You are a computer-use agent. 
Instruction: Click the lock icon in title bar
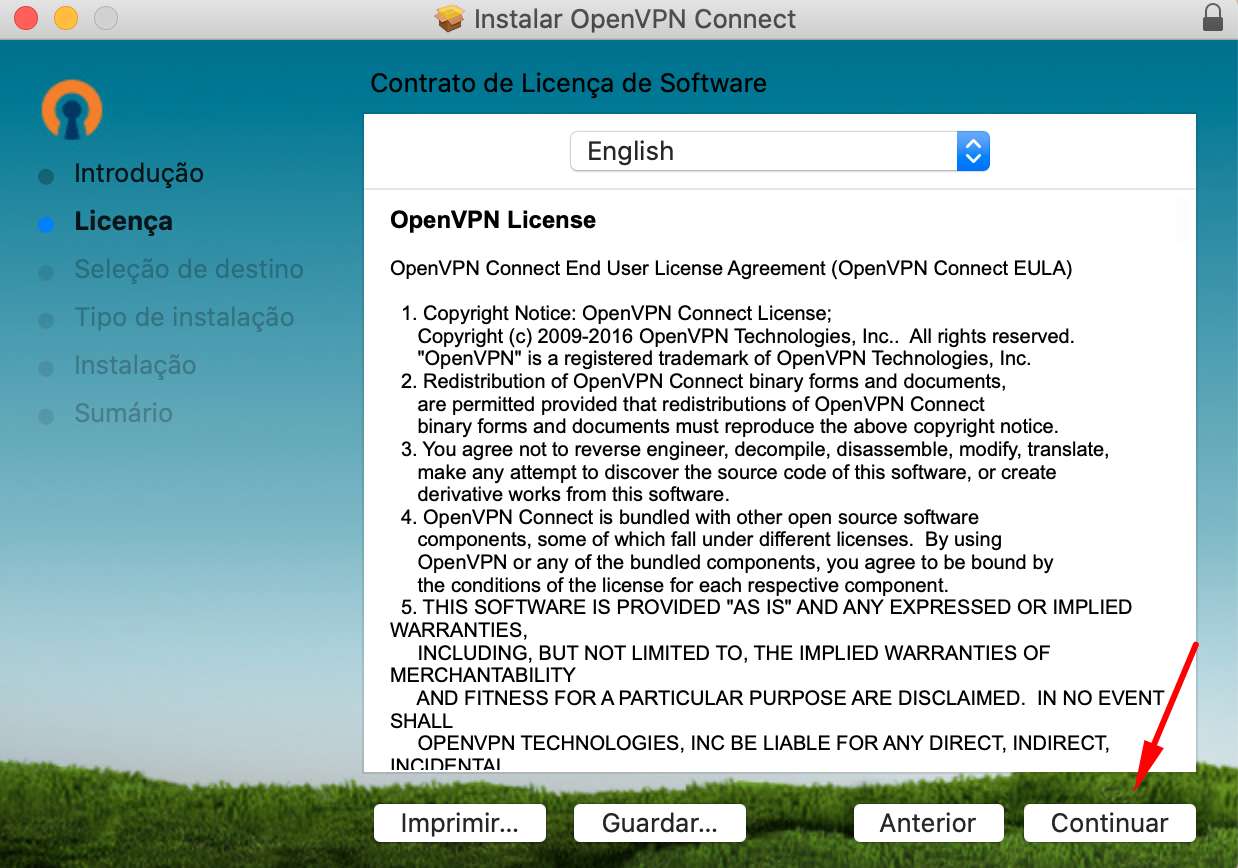point(1213,18)
